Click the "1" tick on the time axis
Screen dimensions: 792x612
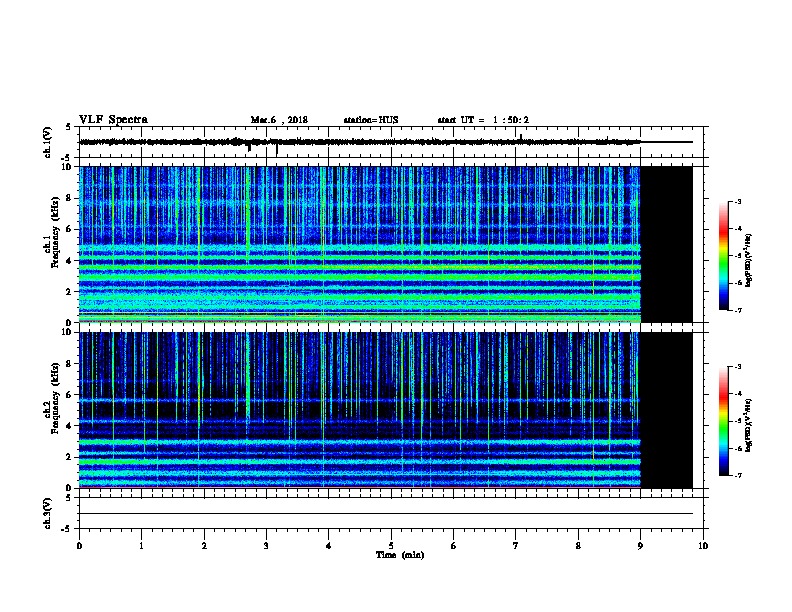(141, 546)
